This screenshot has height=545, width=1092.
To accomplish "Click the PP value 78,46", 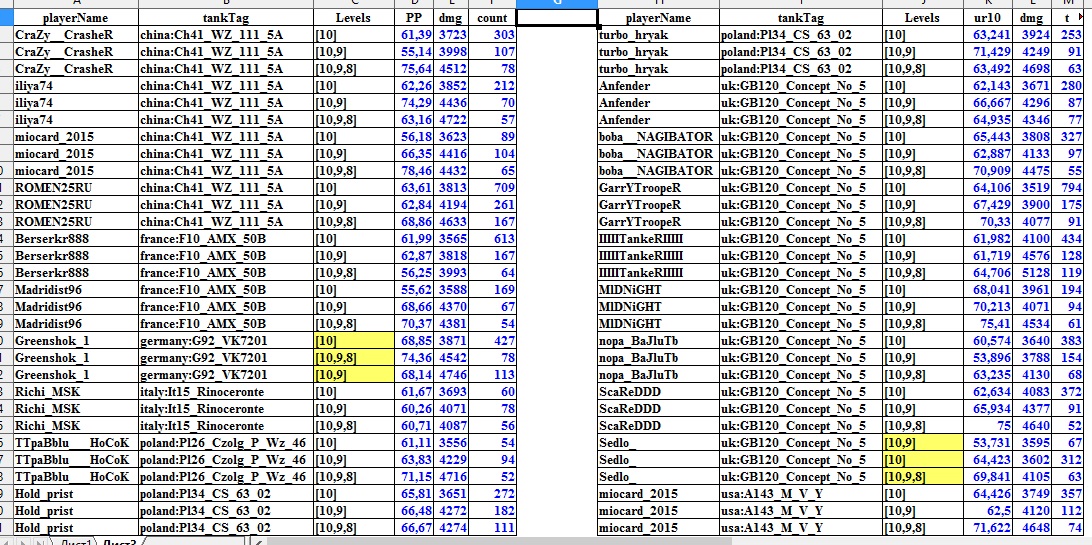I will [x=416, y=171].
